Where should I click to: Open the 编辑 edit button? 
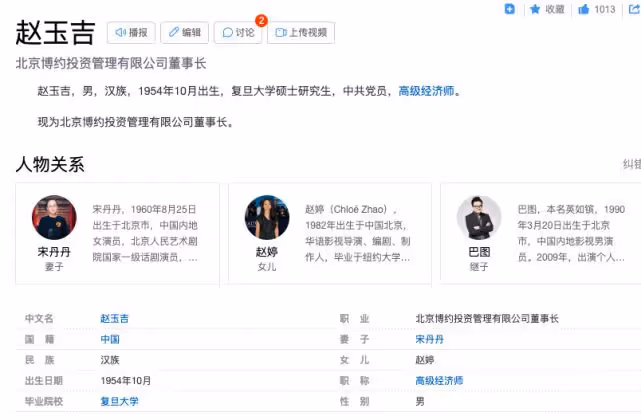point(184,33)
